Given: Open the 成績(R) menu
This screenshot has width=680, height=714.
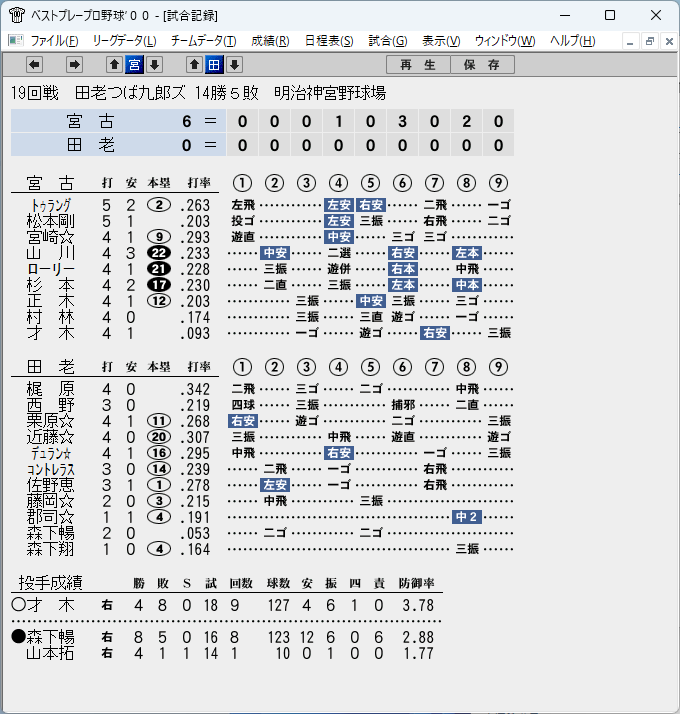Looking at the screenshot, I should (270, 41).
